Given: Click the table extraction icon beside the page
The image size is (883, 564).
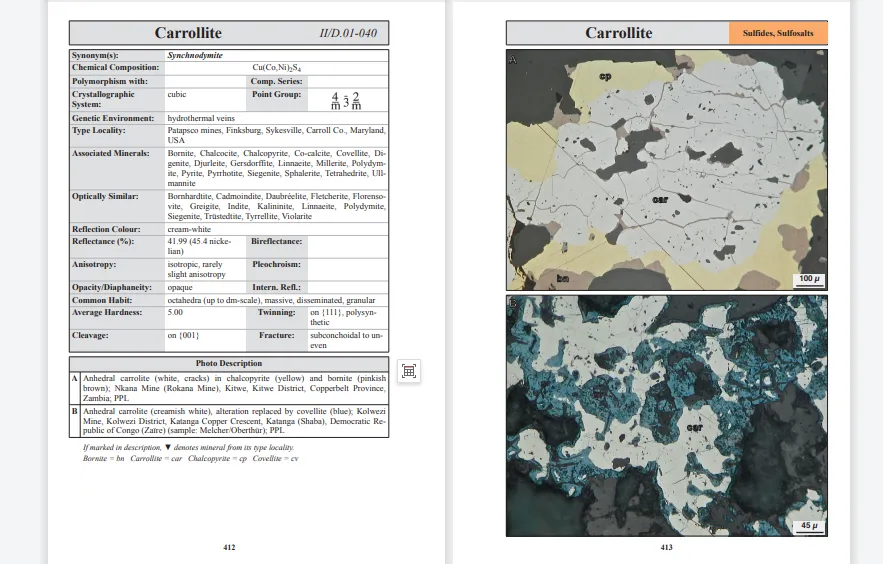Looking at the screenshot, I should pos(408,371).
